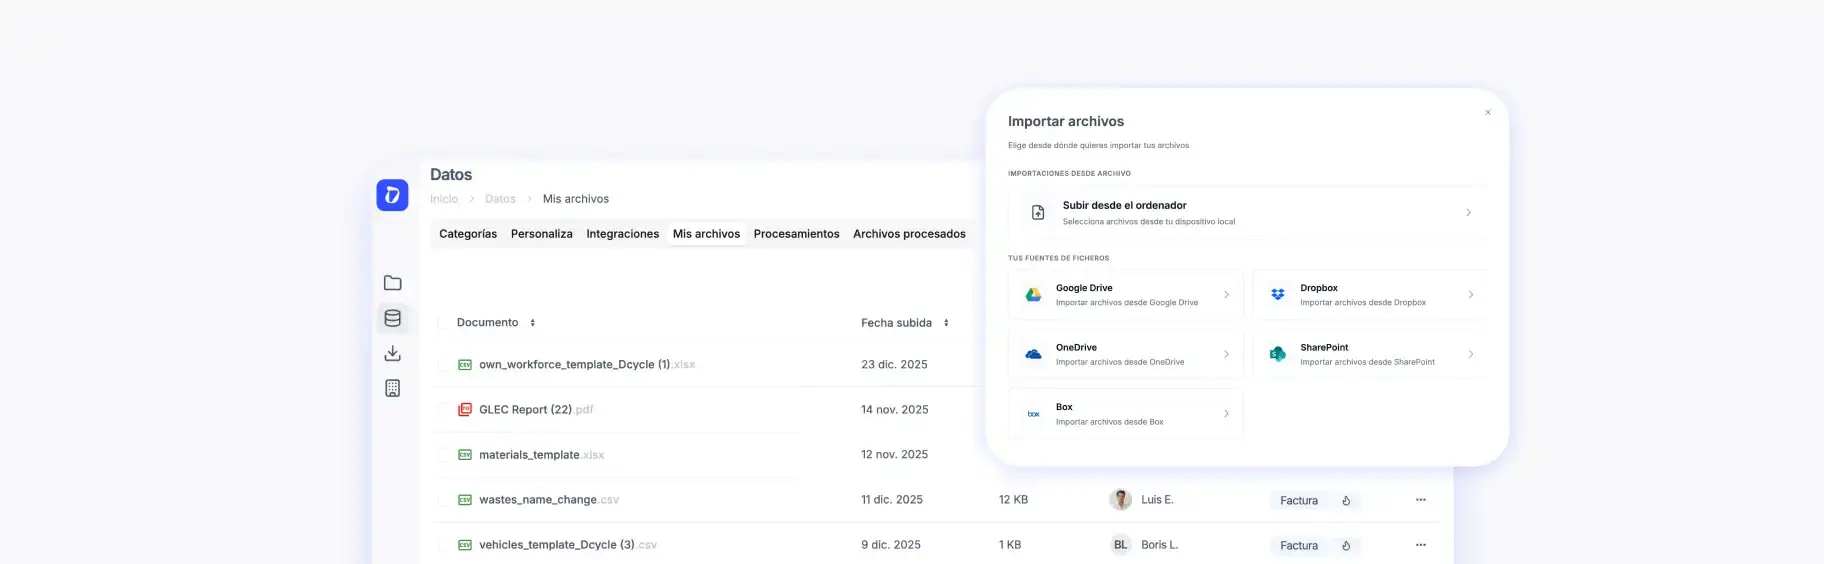Click the Dropbox logo icon
This screenshot has height=564, width=1824.
point(1277,295)
